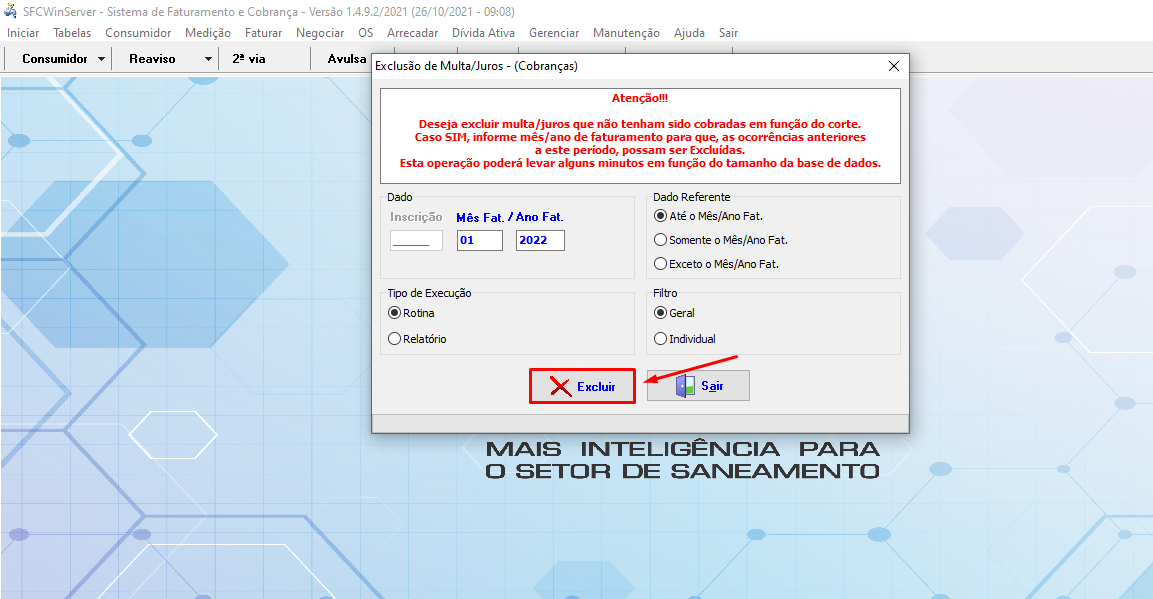
Task: Click the Ano Fat. field showing 2022
Action: (x=540, y=241)
